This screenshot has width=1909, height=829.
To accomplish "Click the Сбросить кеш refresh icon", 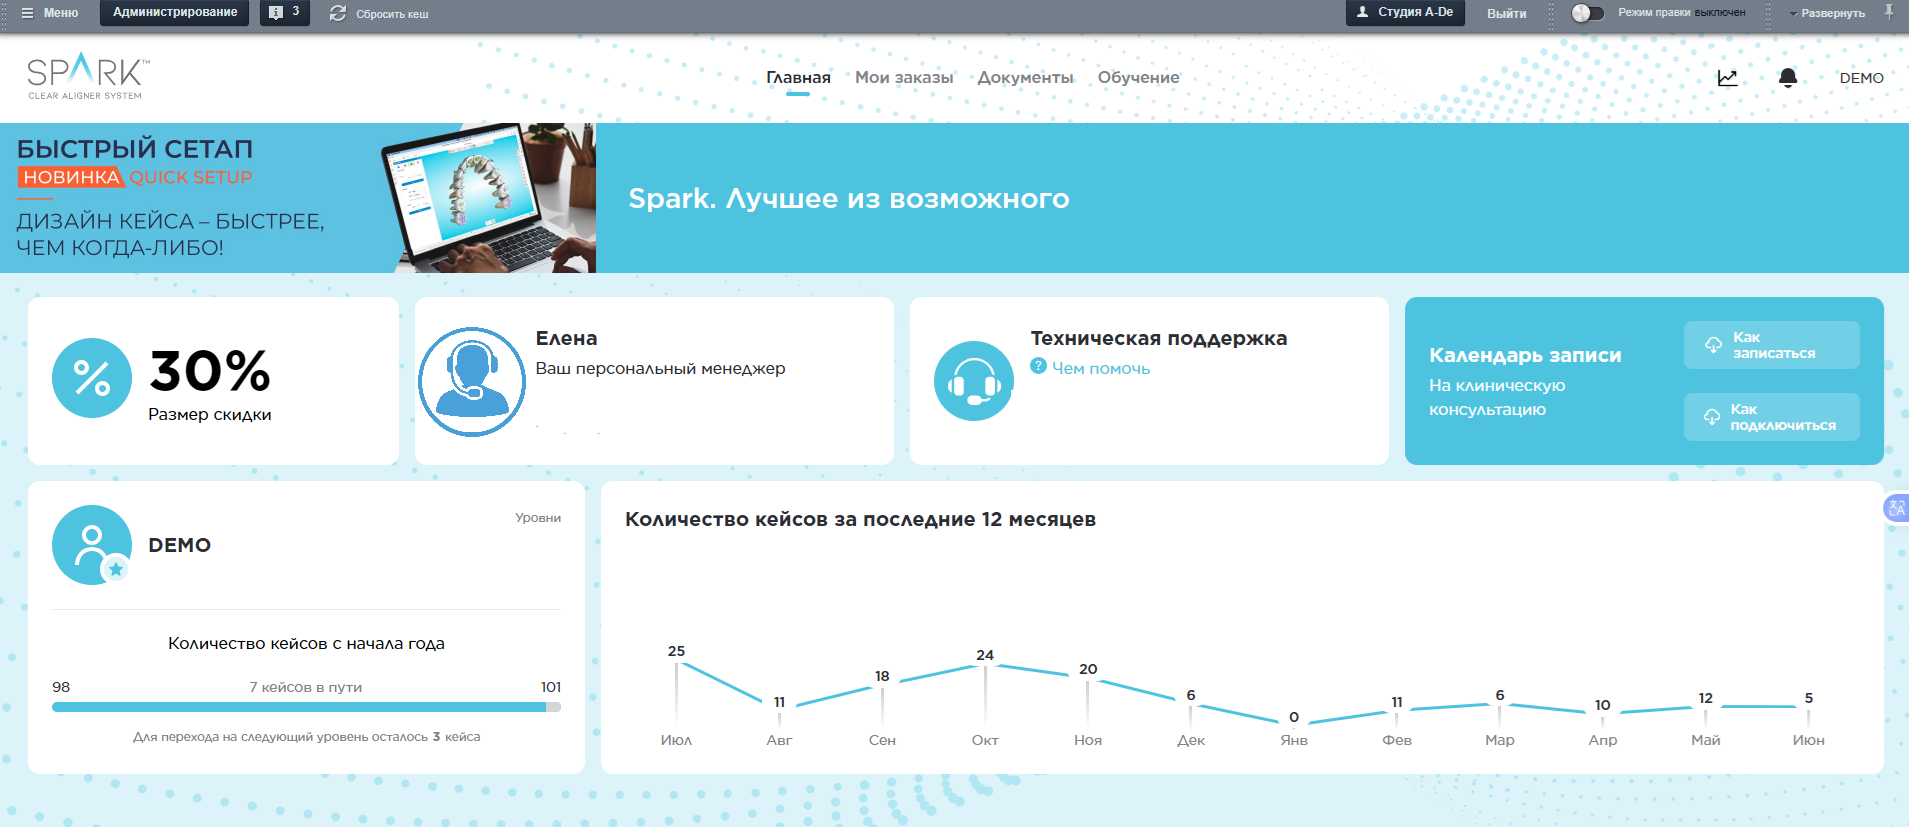I will coord(338,13).
